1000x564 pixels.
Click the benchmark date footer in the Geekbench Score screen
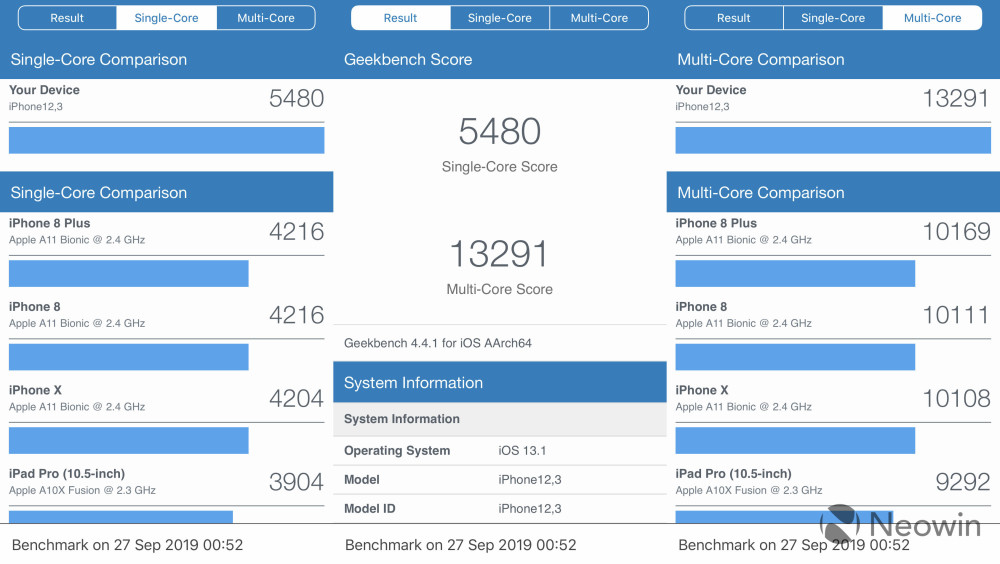[x=460, y=545]
